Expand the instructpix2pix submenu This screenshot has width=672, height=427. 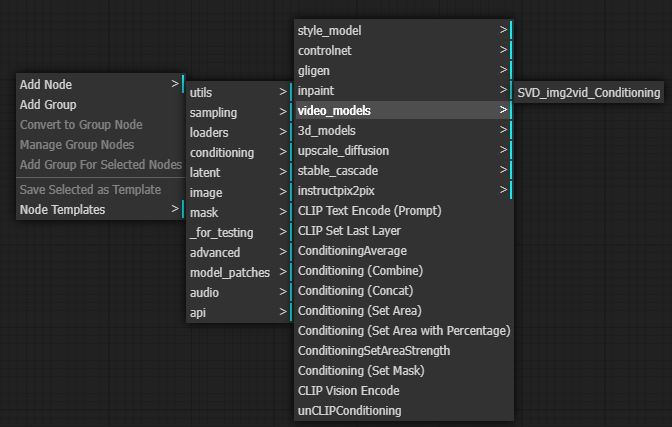tap(404, 190)
